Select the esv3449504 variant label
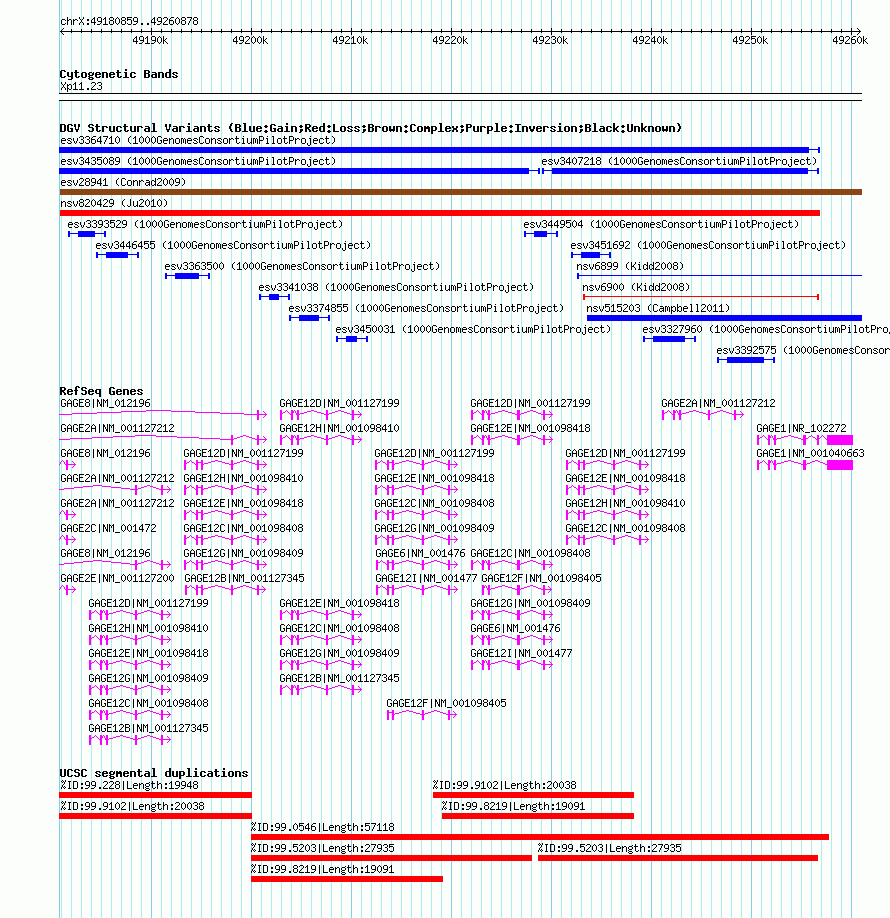Screen dimensions: 890x918 [661, 224]
